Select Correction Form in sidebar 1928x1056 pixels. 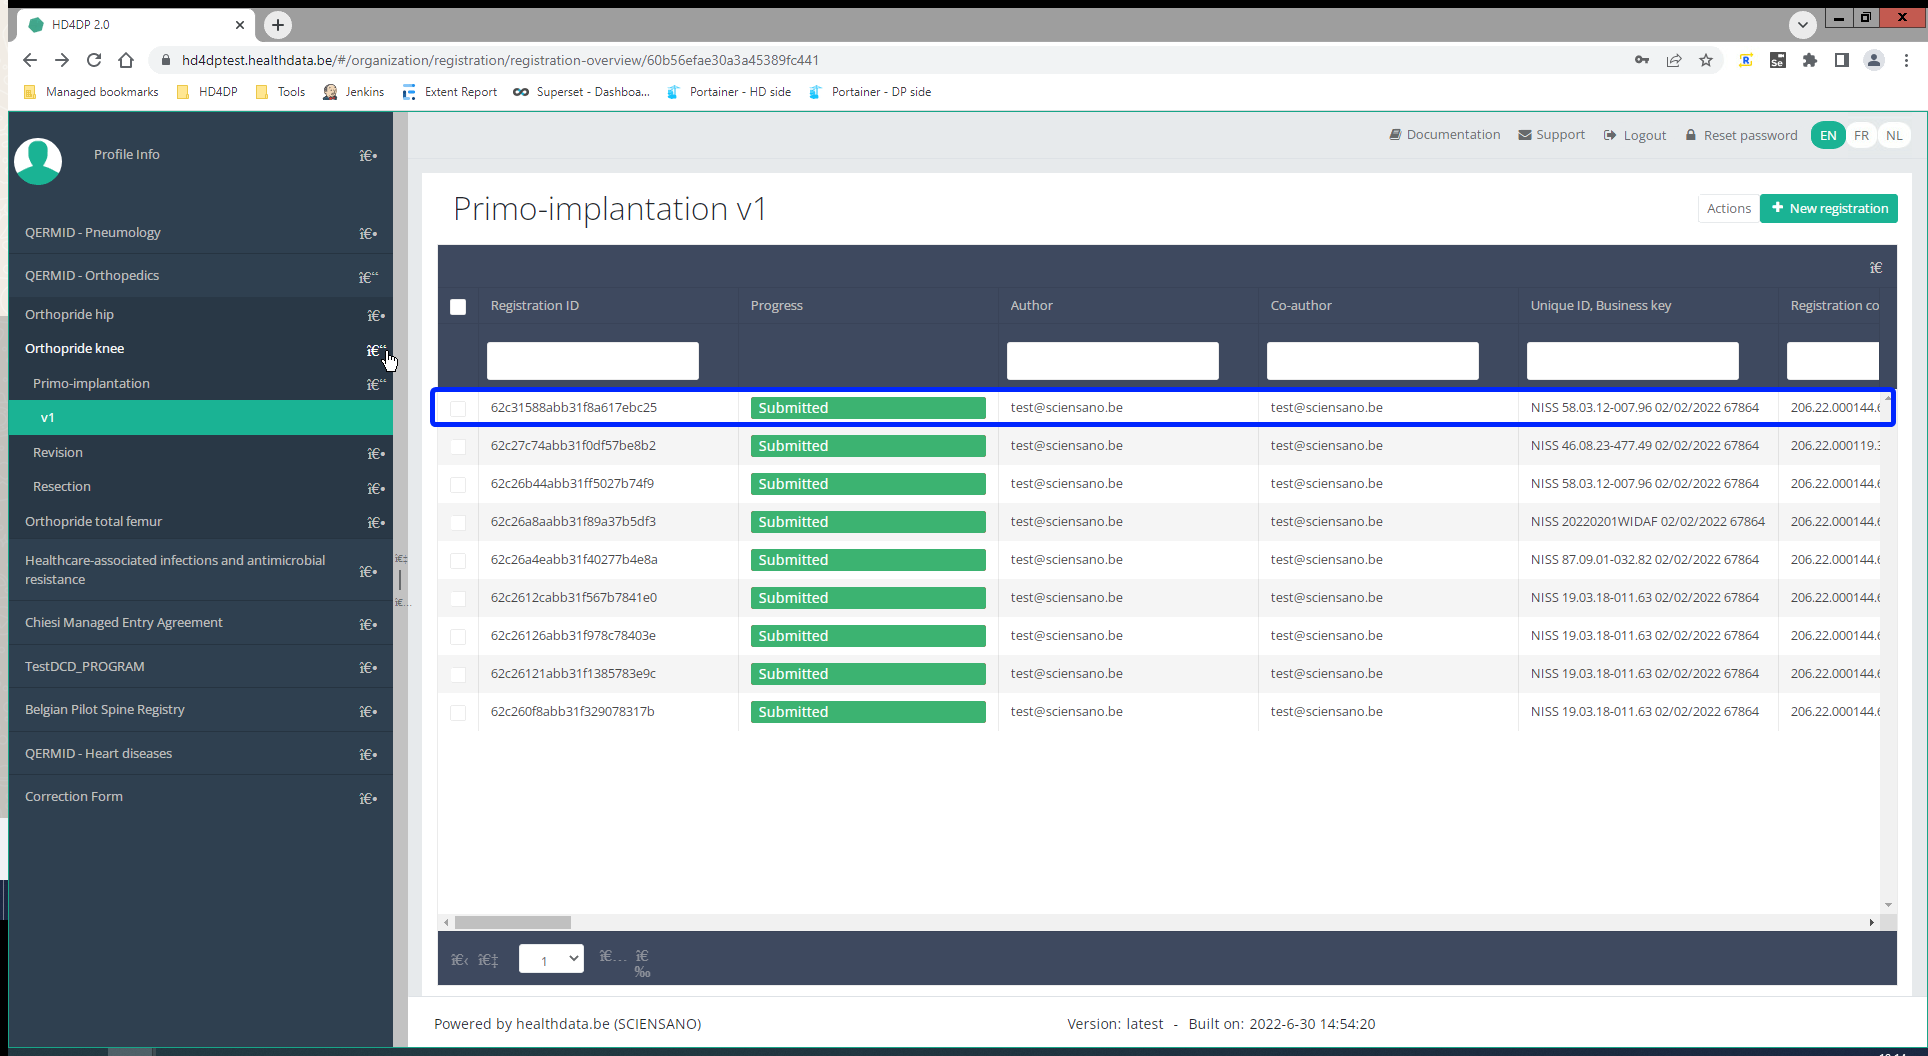74,797
